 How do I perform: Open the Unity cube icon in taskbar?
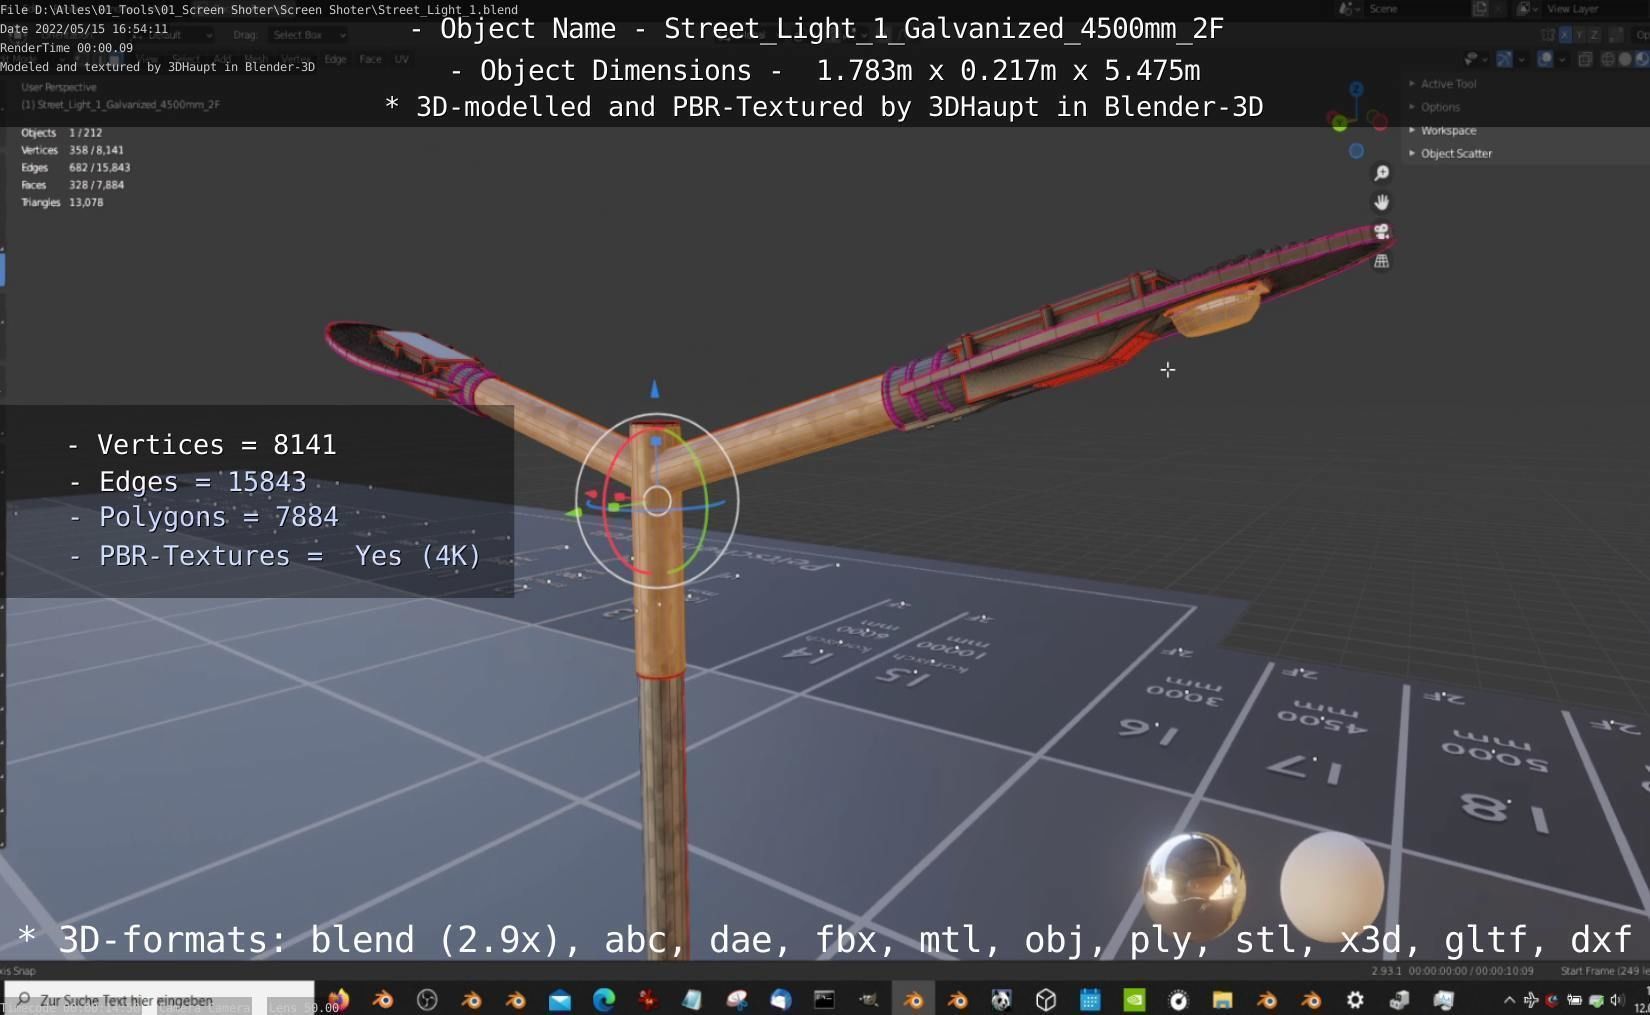[1046, 999]
